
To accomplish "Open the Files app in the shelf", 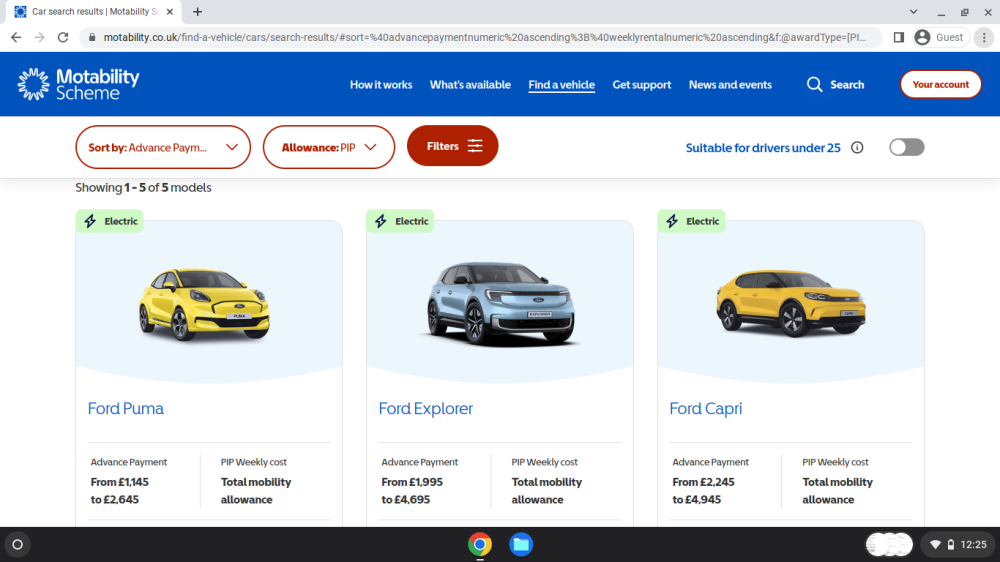I will (x=521, y=544).
